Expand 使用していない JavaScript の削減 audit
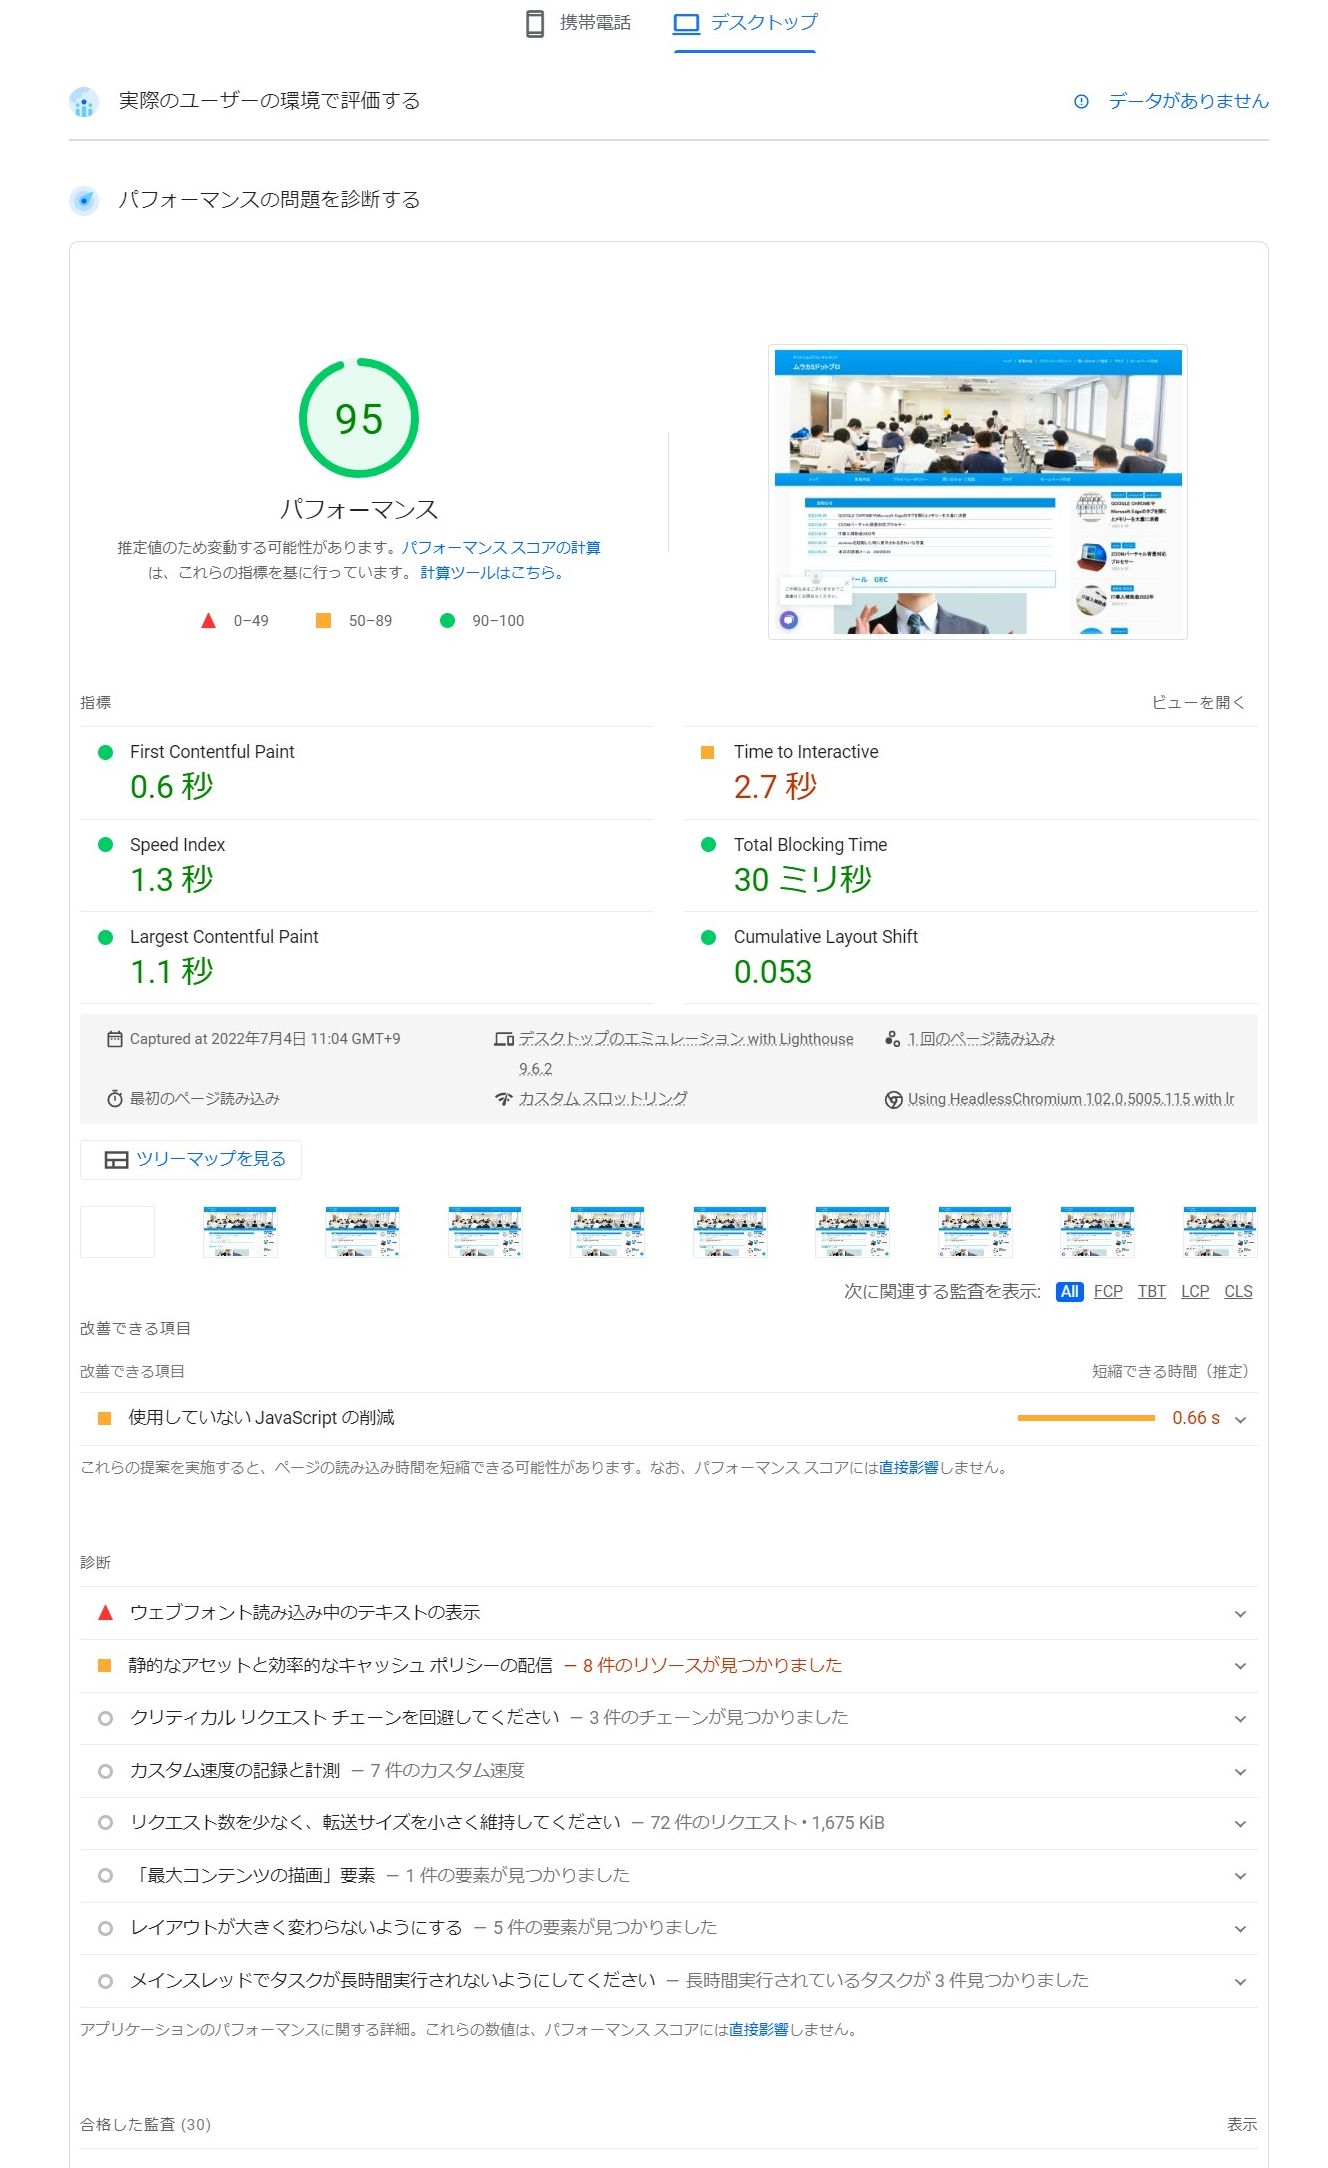Viewport: 1328px width, 2168px height. coord(668,1419)
